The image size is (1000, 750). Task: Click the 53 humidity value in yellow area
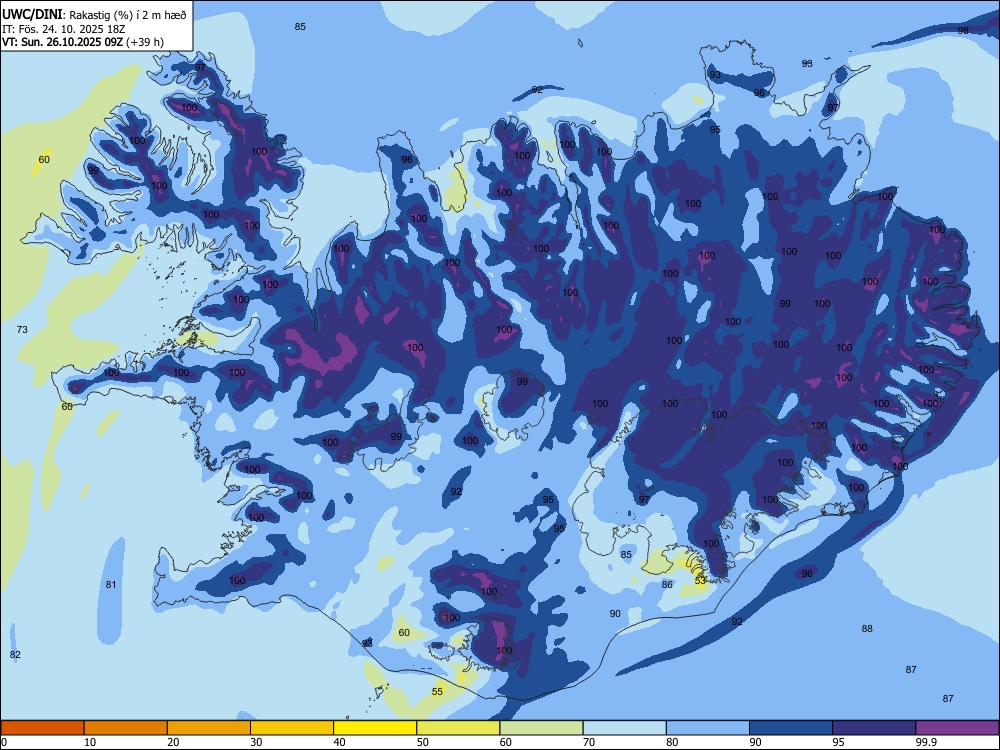pyautogui.click(x=700, y=581)
